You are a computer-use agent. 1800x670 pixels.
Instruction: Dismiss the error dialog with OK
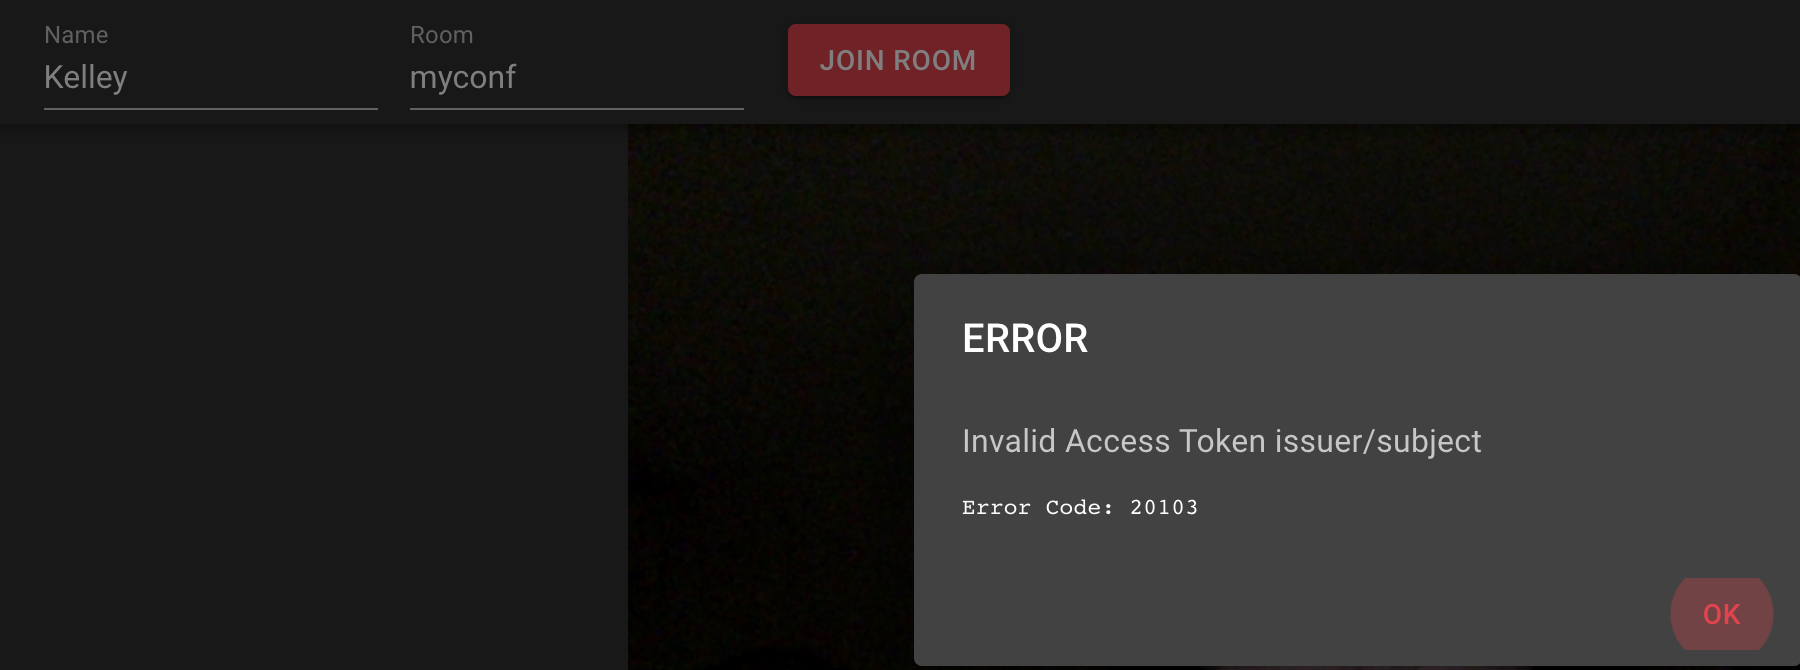coord(1721,614)
